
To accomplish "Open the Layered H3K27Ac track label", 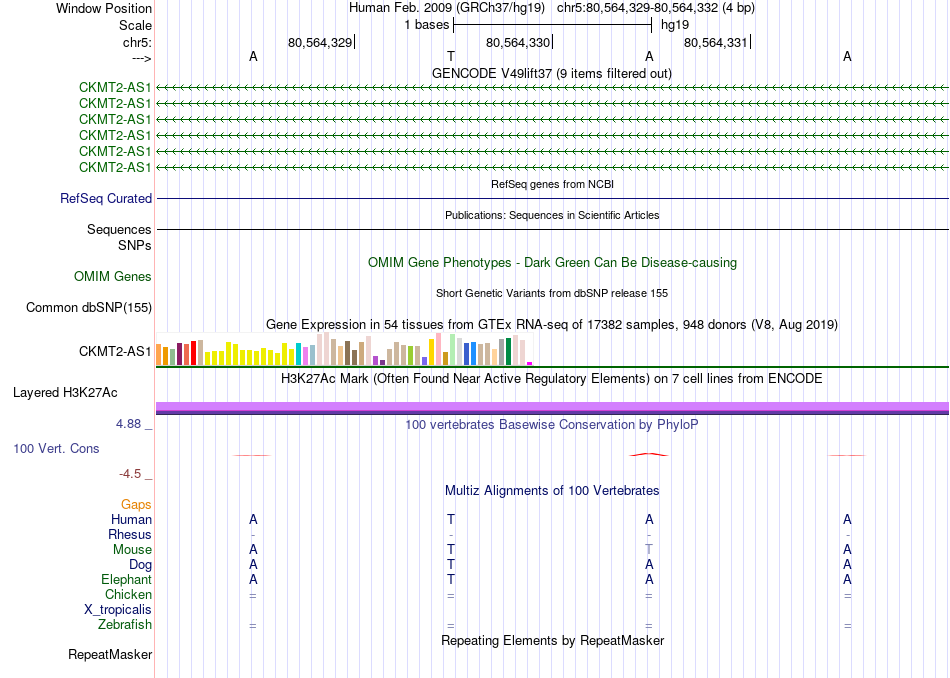I will pyautogui.click(x=65, y=393).
